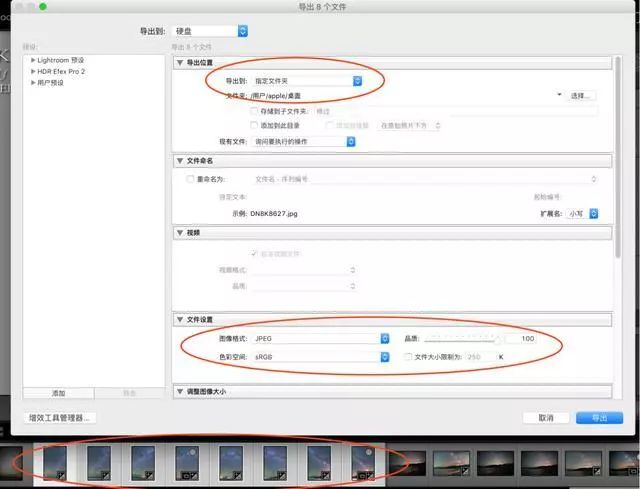Click the 导出 export button
Image resolution: width=640 pixels, height=489 pixels.
pyautogui.click(x=599, y=418)
